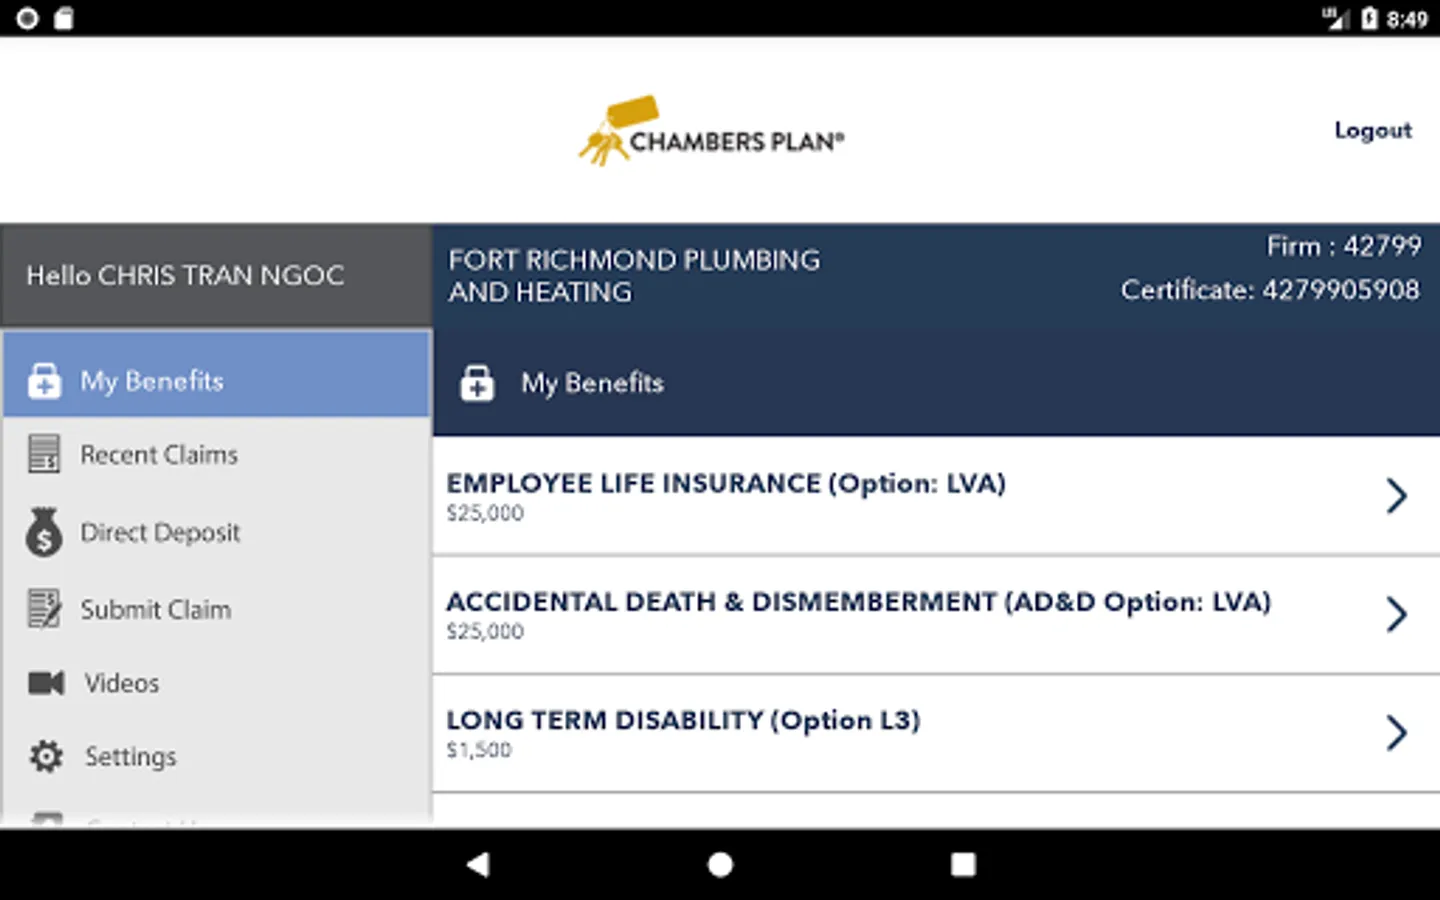The width and height of the screenshot is (1440, 900).
Task: Expand Accidental Death & Dismemberment chevron
Action: coord(1397,614)
